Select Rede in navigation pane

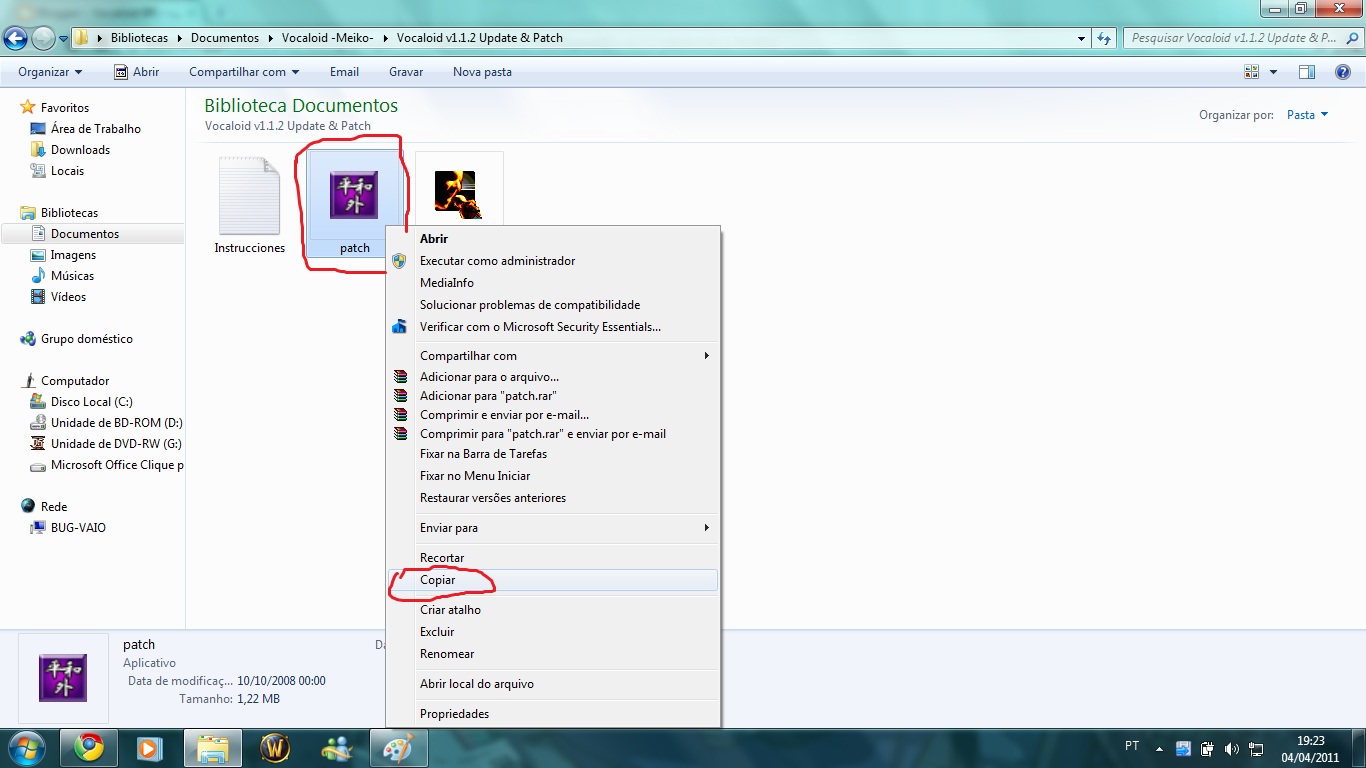(x=54, y=507)
